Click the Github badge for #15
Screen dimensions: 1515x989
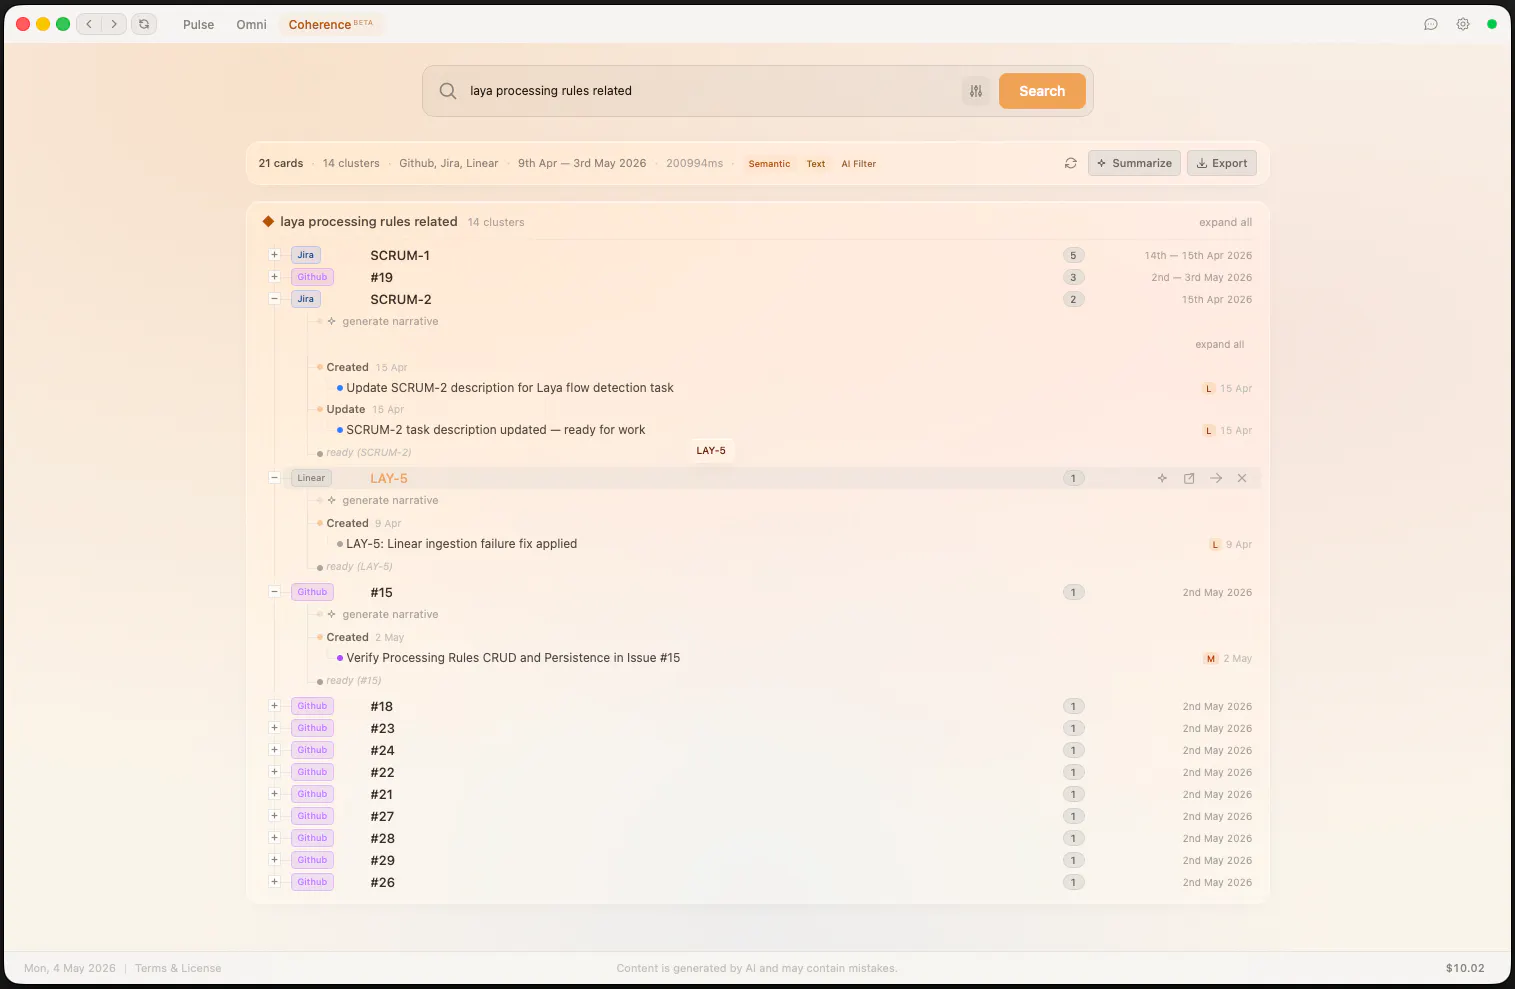312,592
